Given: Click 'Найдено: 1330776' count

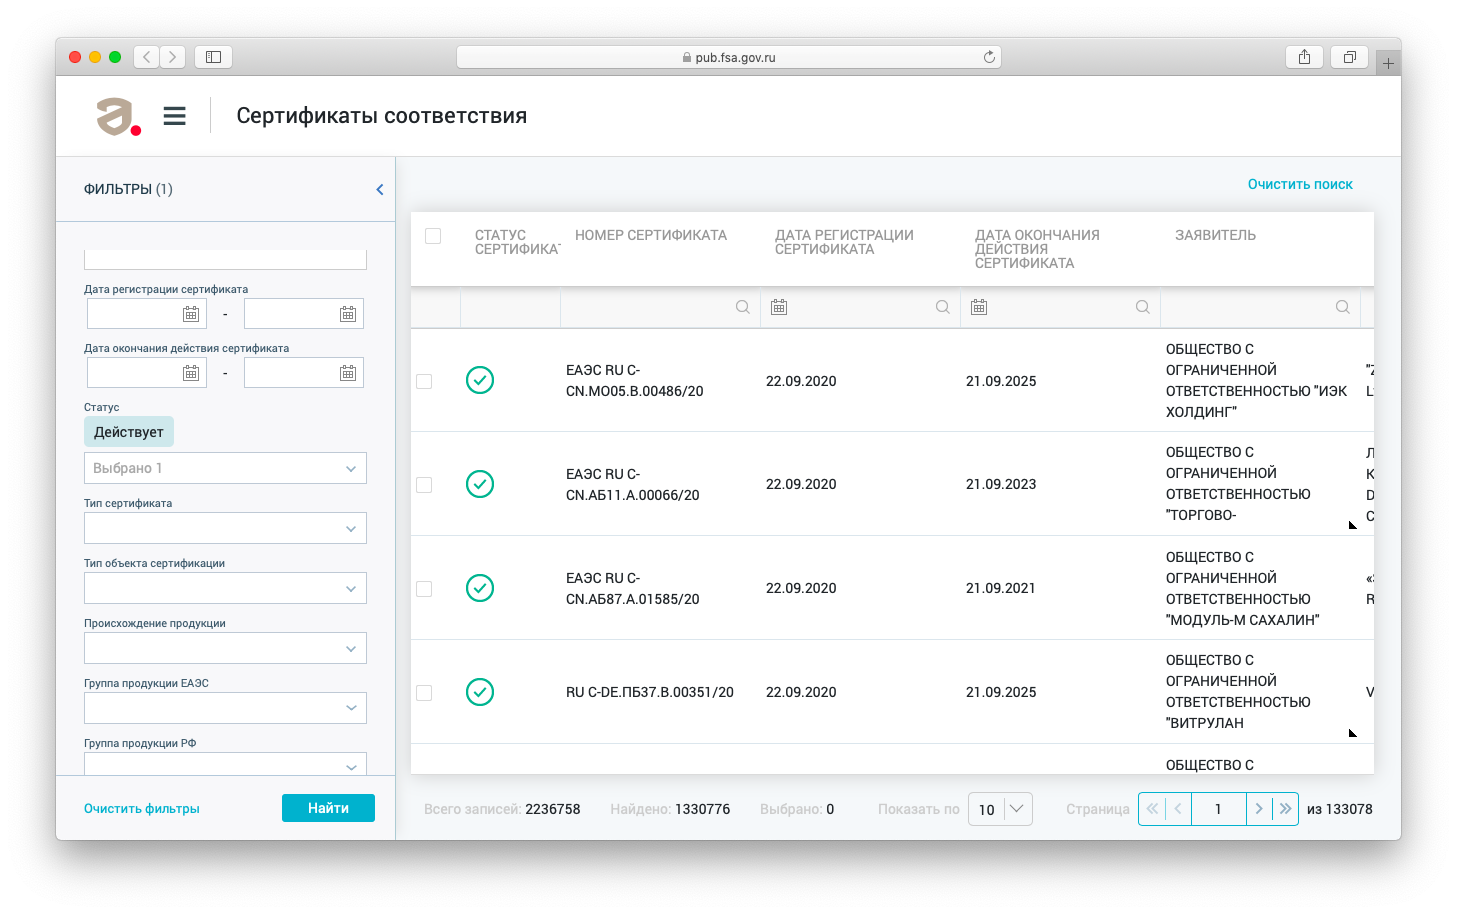Looking at the screenshot, I should coord(670,809).
